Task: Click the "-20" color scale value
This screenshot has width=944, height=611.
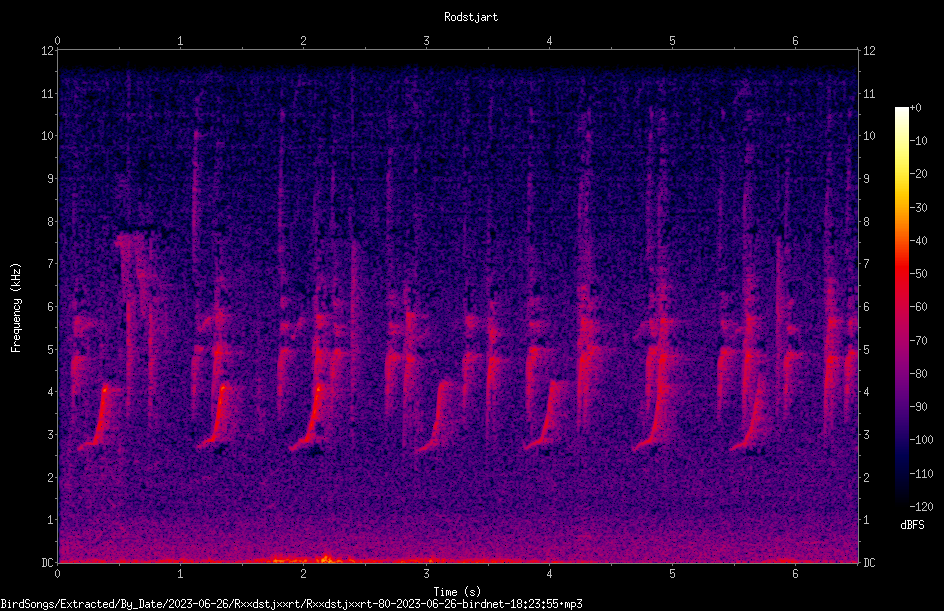Action: pos(918,174)
